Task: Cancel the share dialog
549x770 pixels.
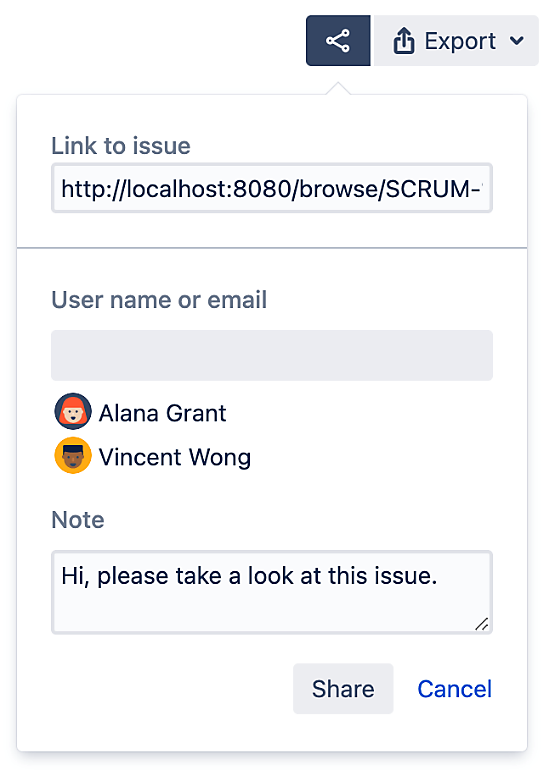Action: [454, 689]
